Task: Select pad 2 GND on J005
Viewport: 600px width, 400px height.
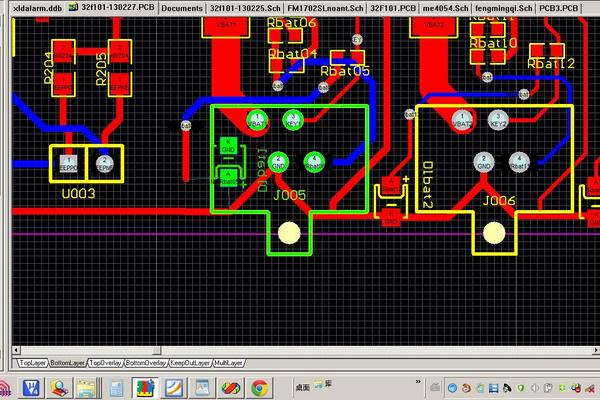Action: (278, 162)
